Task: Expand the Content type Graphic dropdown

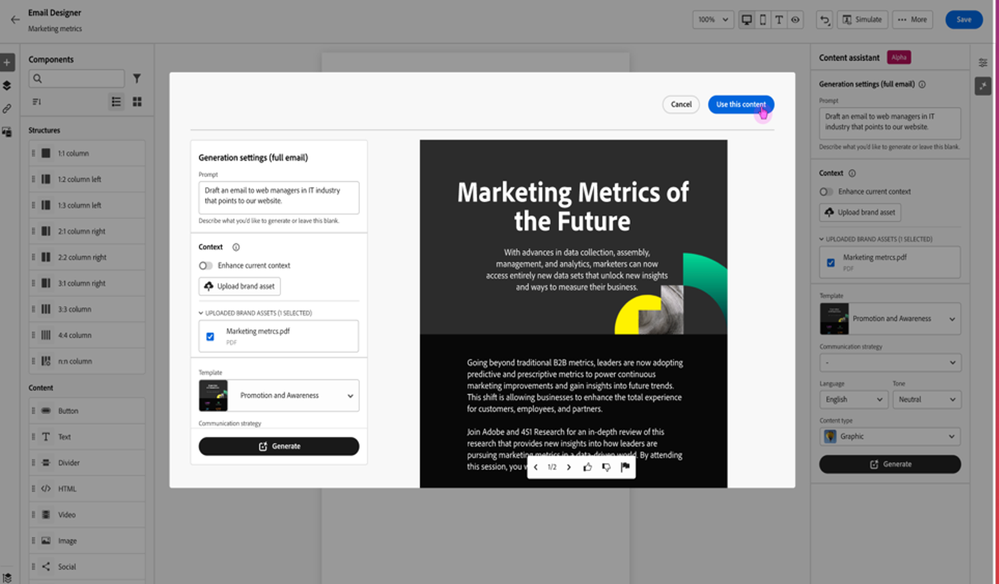Action: coord(889,436)
